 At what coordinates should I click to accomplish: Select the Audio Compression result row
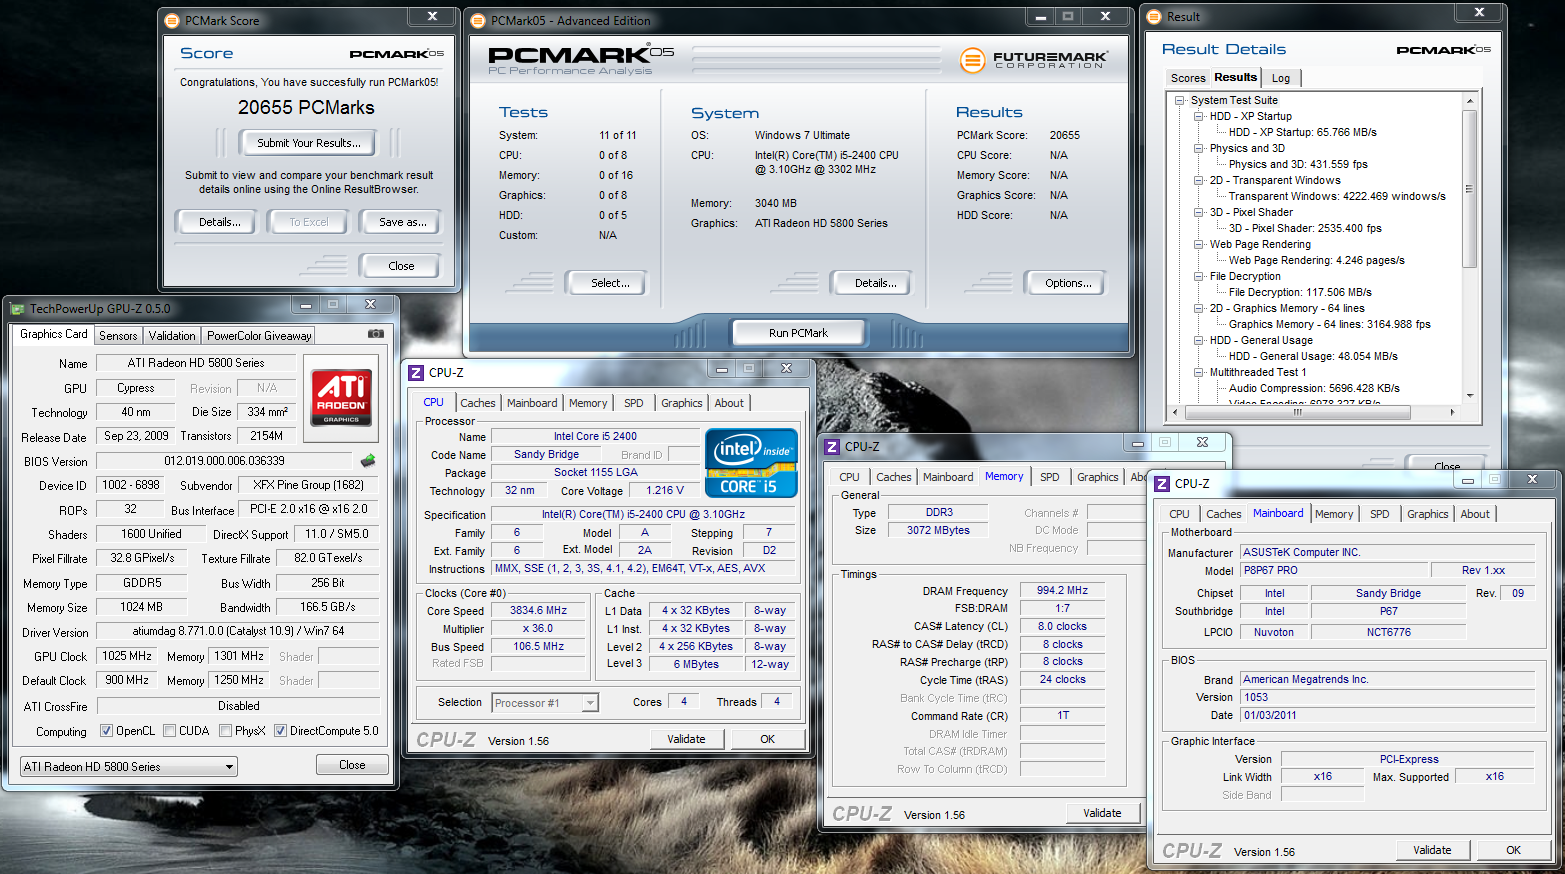pyautogui.click(x=1314, y=388)
